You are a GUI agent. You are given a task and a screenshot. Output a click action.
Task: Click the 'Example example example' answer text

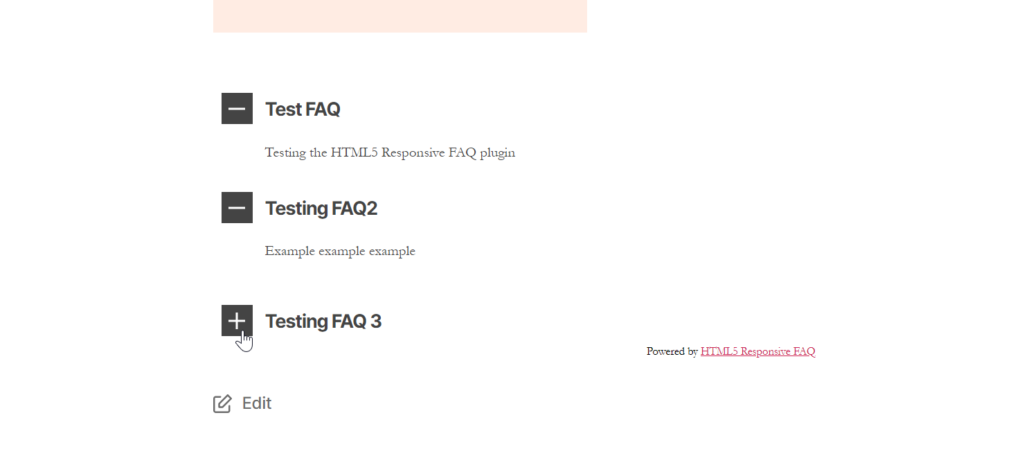pos(340,251)
